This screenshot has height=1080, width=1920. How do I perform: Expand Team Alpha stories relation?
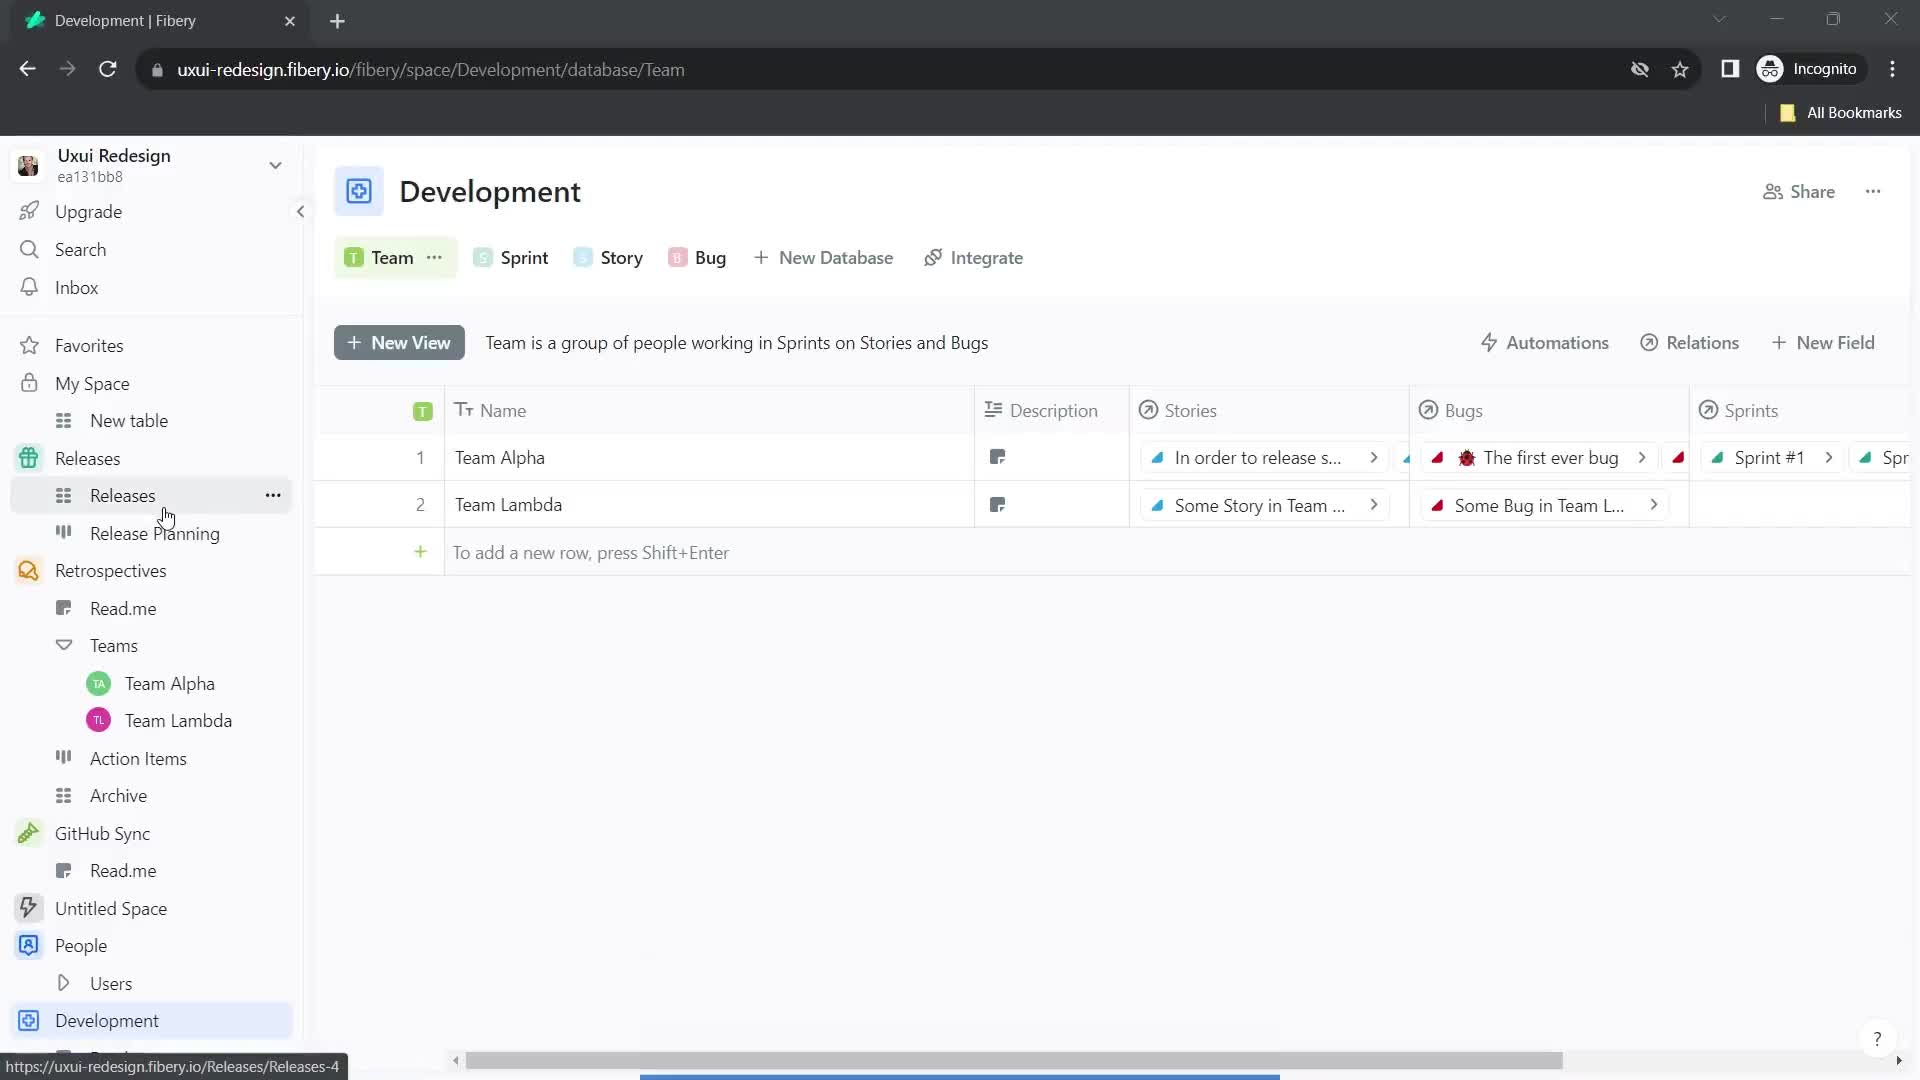point(1375,458)
